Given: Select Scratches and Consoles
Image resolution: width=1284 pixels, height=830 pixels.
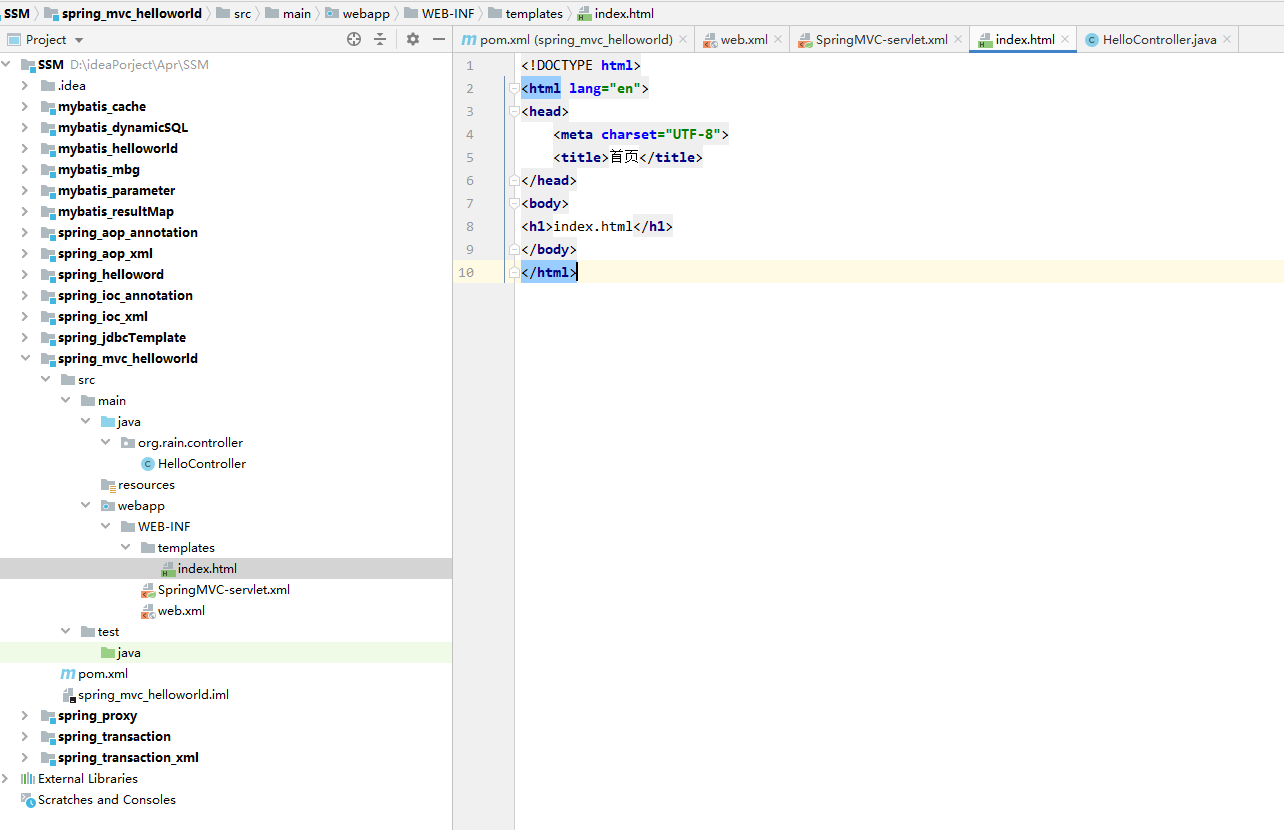Looking at the screenshot, I should pyautogui.click(x=107, y=799).
